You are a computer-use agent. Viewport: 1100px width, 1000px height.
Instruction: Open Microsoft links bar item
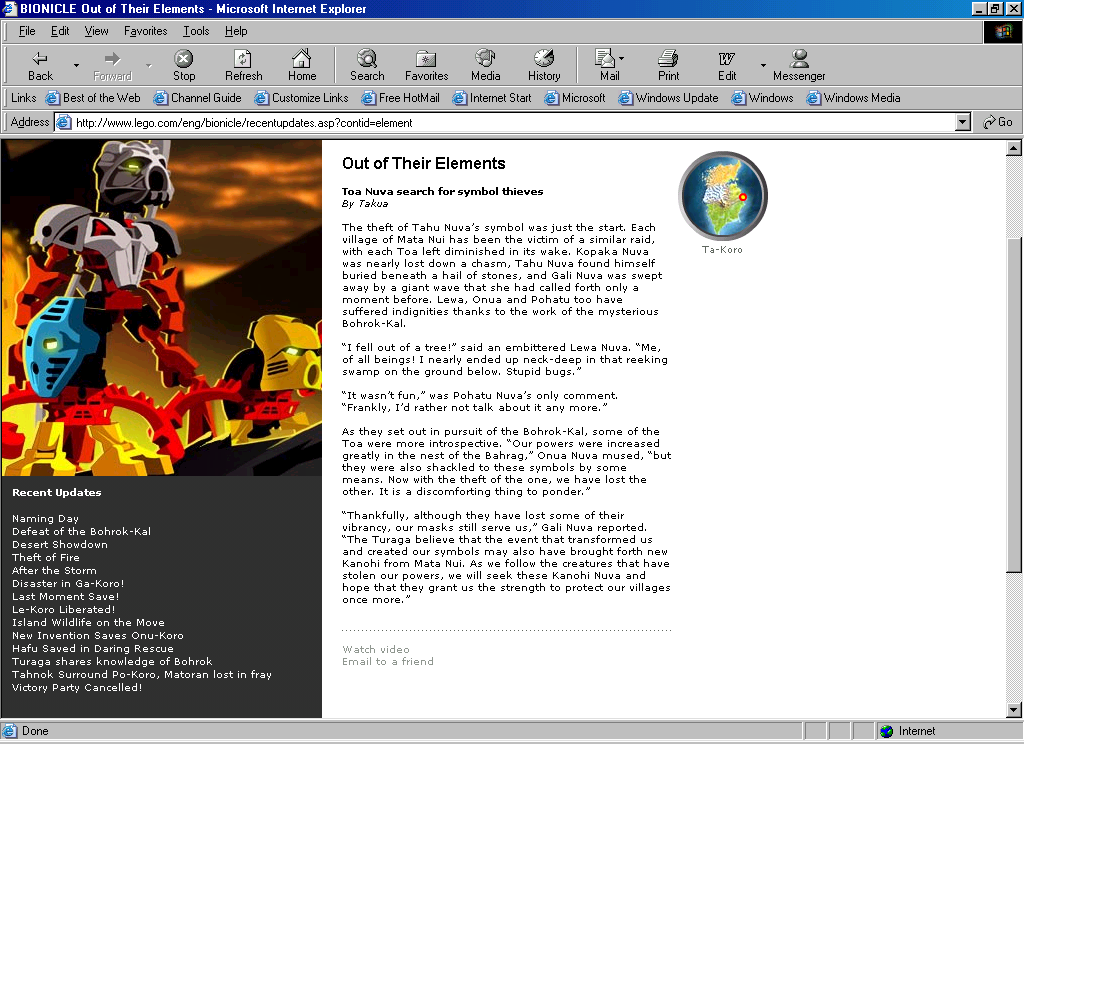click(575, 98)
